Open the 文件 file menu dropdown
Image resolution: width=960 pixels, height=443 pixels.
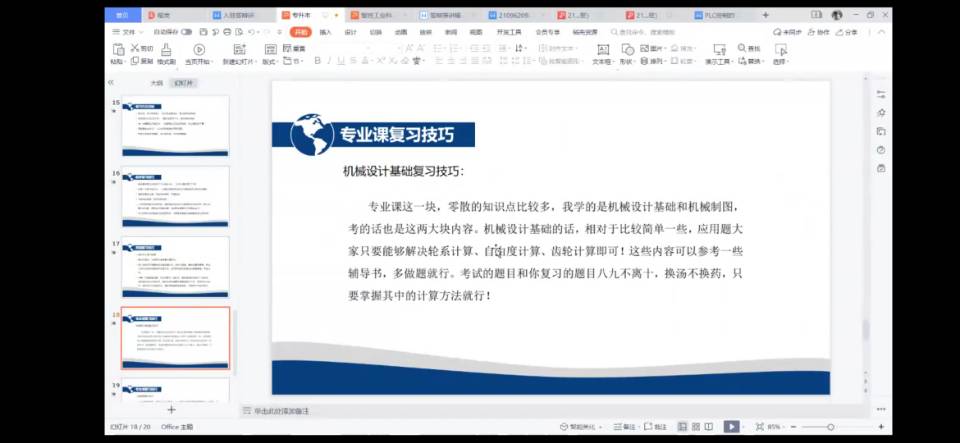[x=128, y=32]
